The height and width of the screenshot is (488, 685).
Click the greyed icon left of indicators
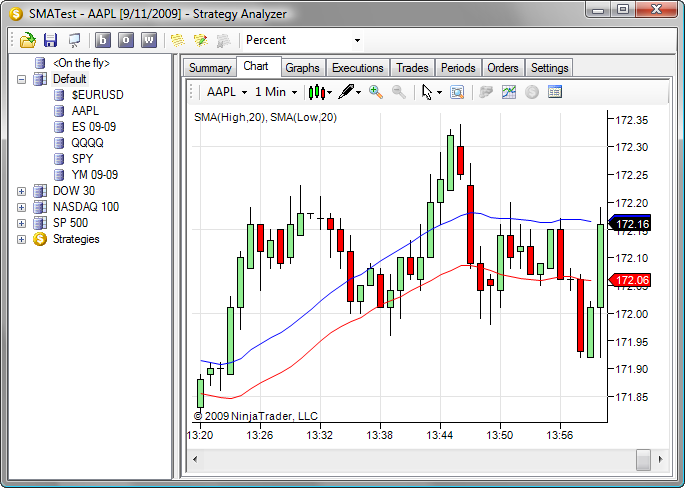coord(486,92)
